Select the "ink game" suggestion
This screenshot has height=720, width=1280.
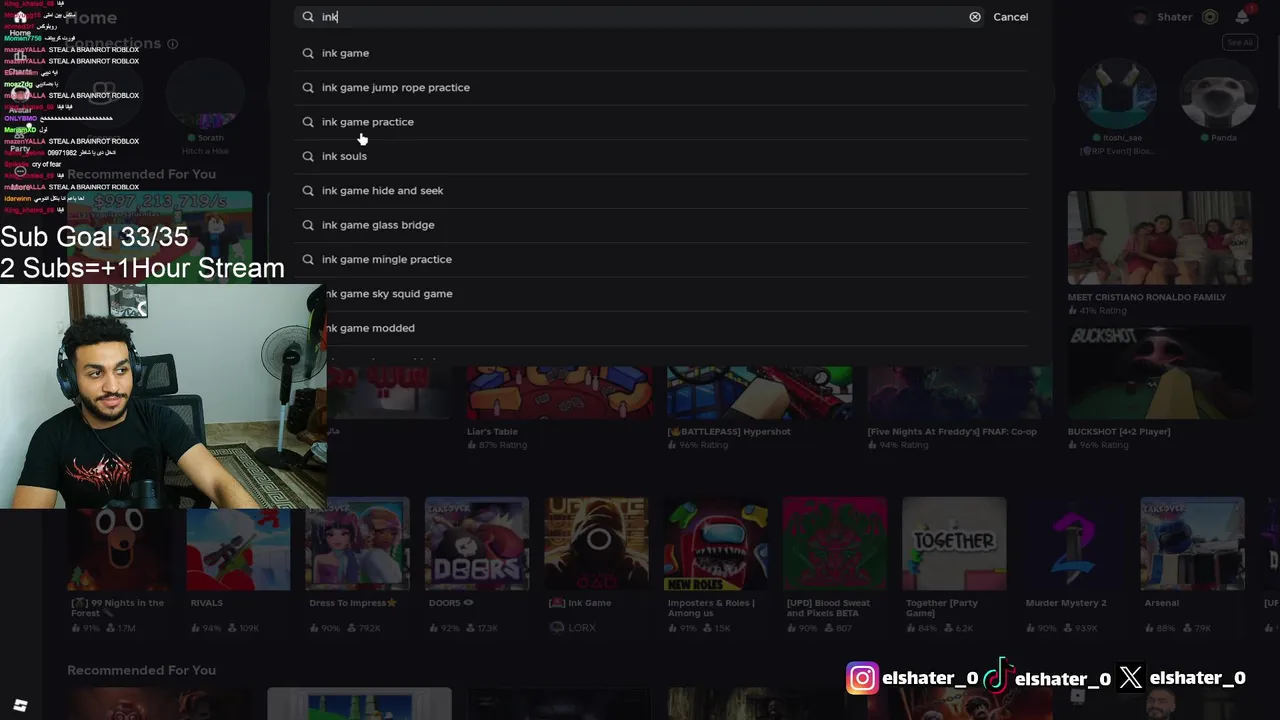(x=662, y=53)
